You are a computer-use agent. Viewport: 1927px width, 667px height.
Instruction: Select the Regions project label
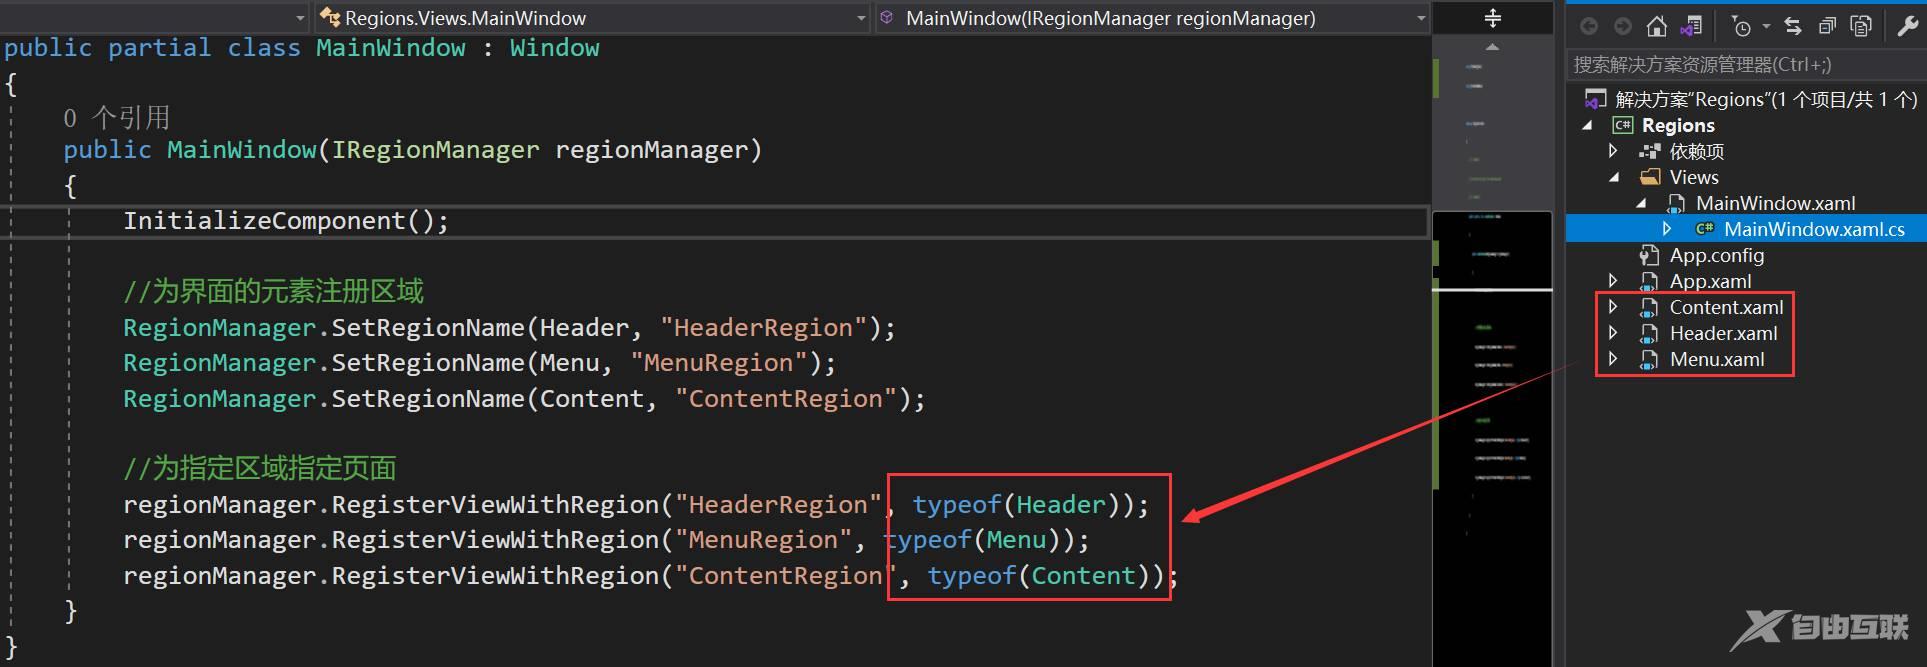(x=1678, y=125)
